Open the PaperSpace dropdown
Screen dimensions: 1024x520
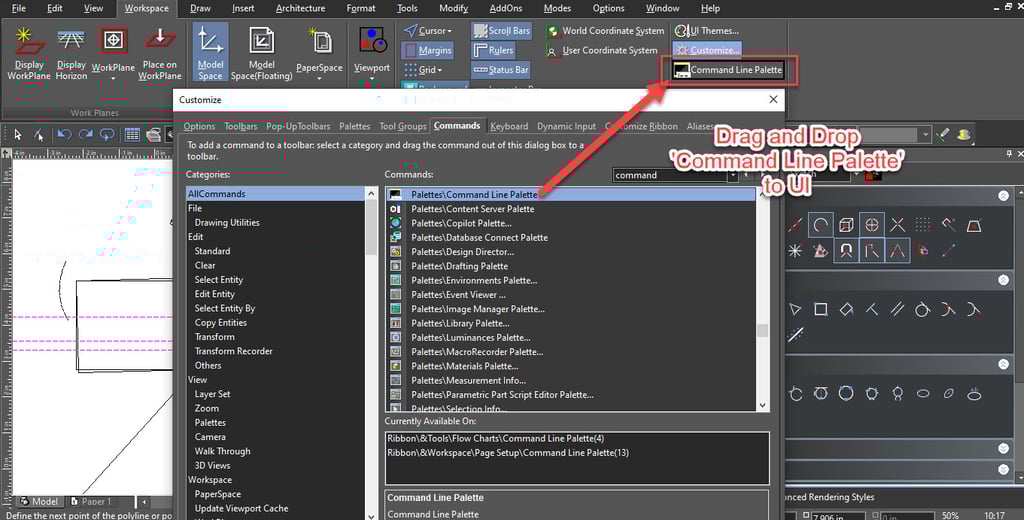(x=319, y=79)
